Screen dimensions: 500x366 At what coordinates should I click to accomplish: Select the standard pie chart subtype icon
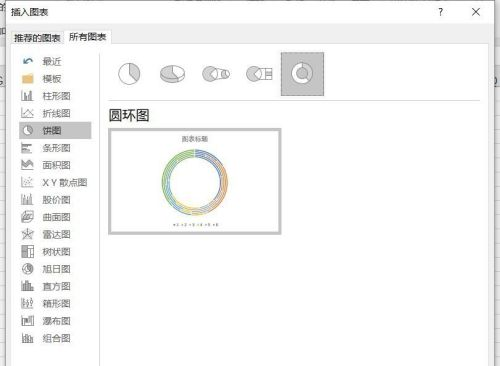pyautogui.click(x=129, y=74)
